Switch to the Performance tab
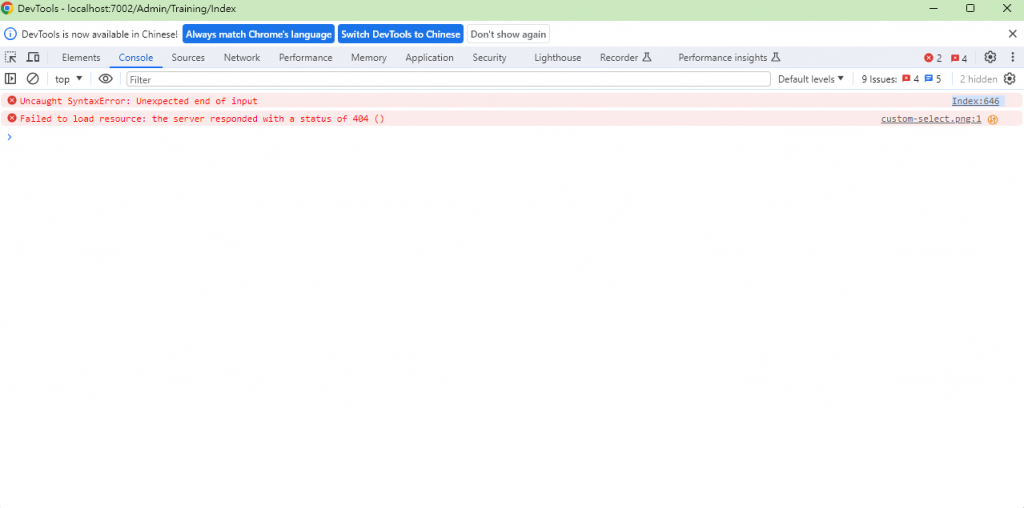1024x508 pixels. tap(306, 57)
